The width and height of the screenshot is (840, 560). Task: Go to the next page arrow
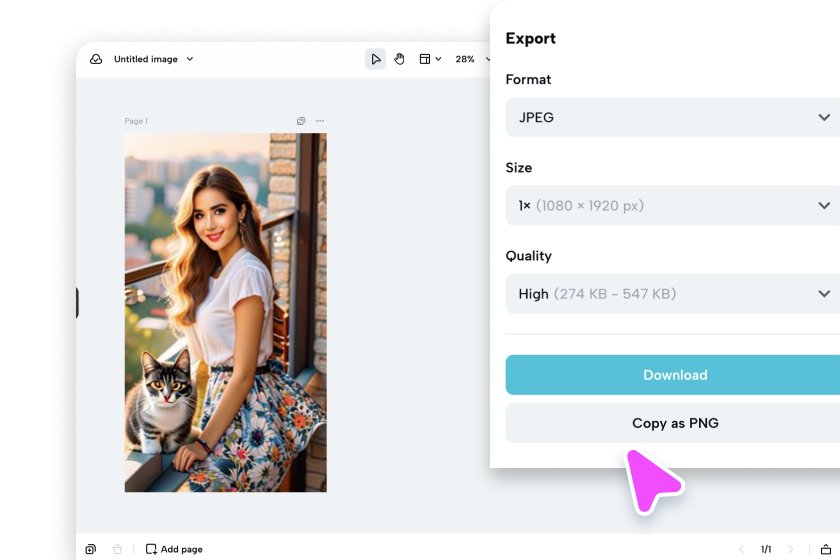click(x=791, y=549)
